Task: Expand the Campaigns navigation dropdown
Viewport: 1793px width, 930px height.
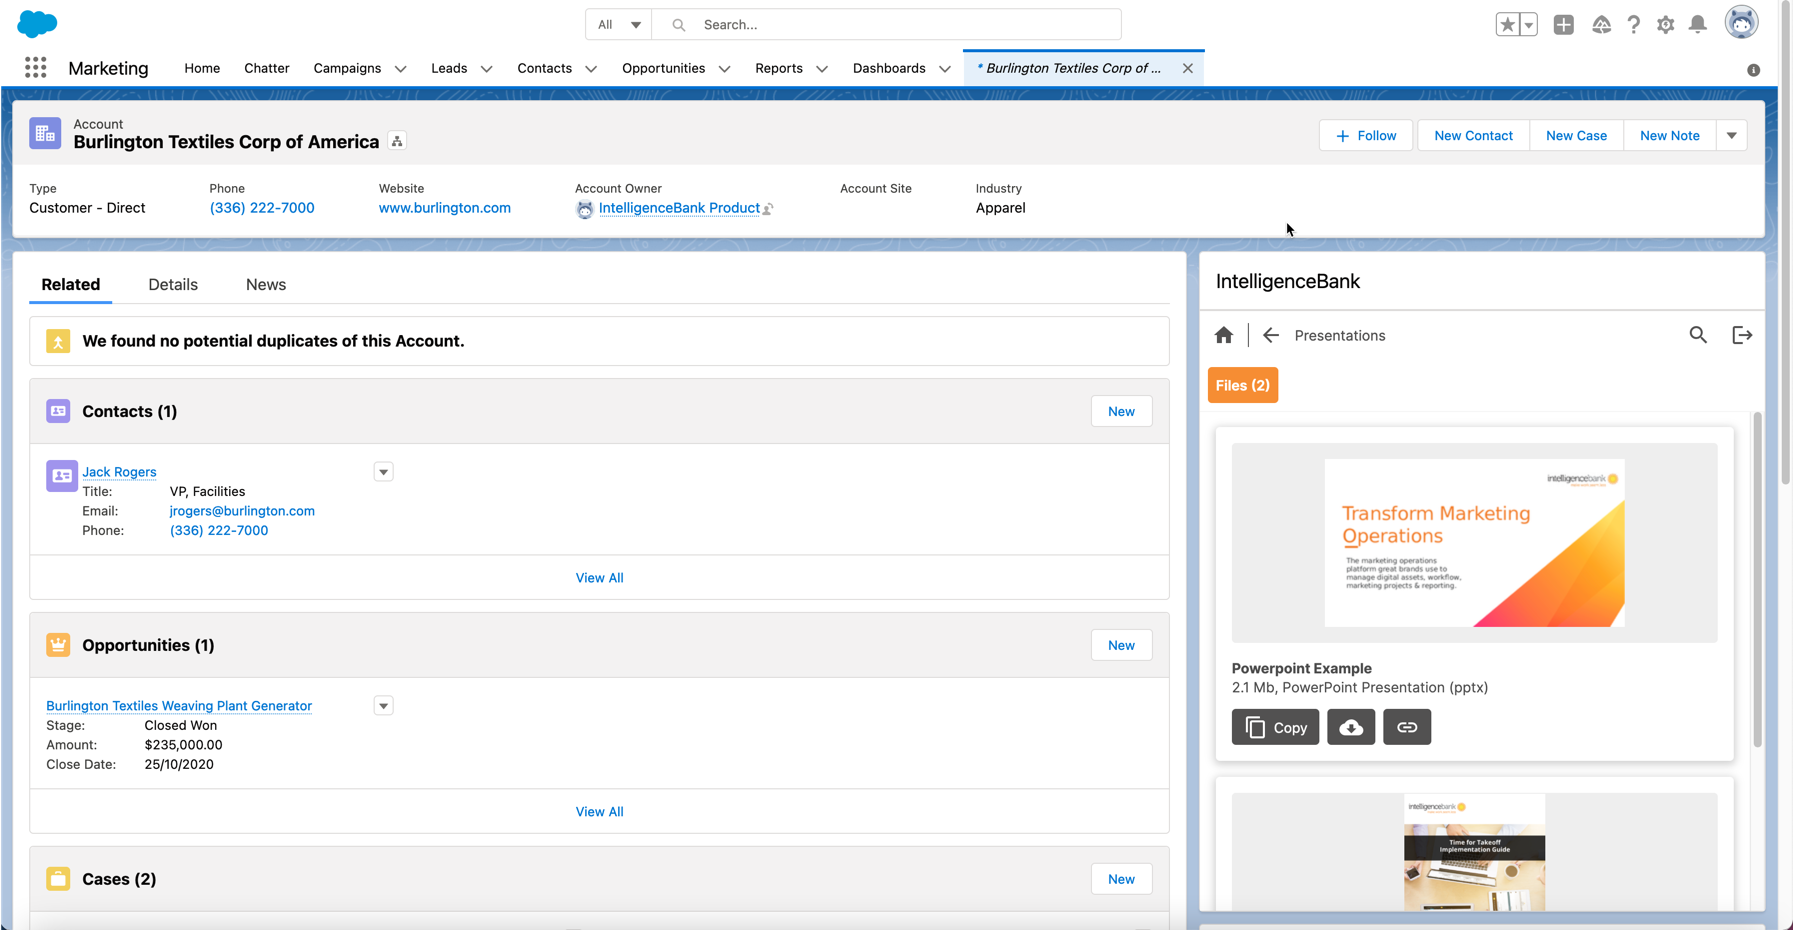Action: point(400,69)
